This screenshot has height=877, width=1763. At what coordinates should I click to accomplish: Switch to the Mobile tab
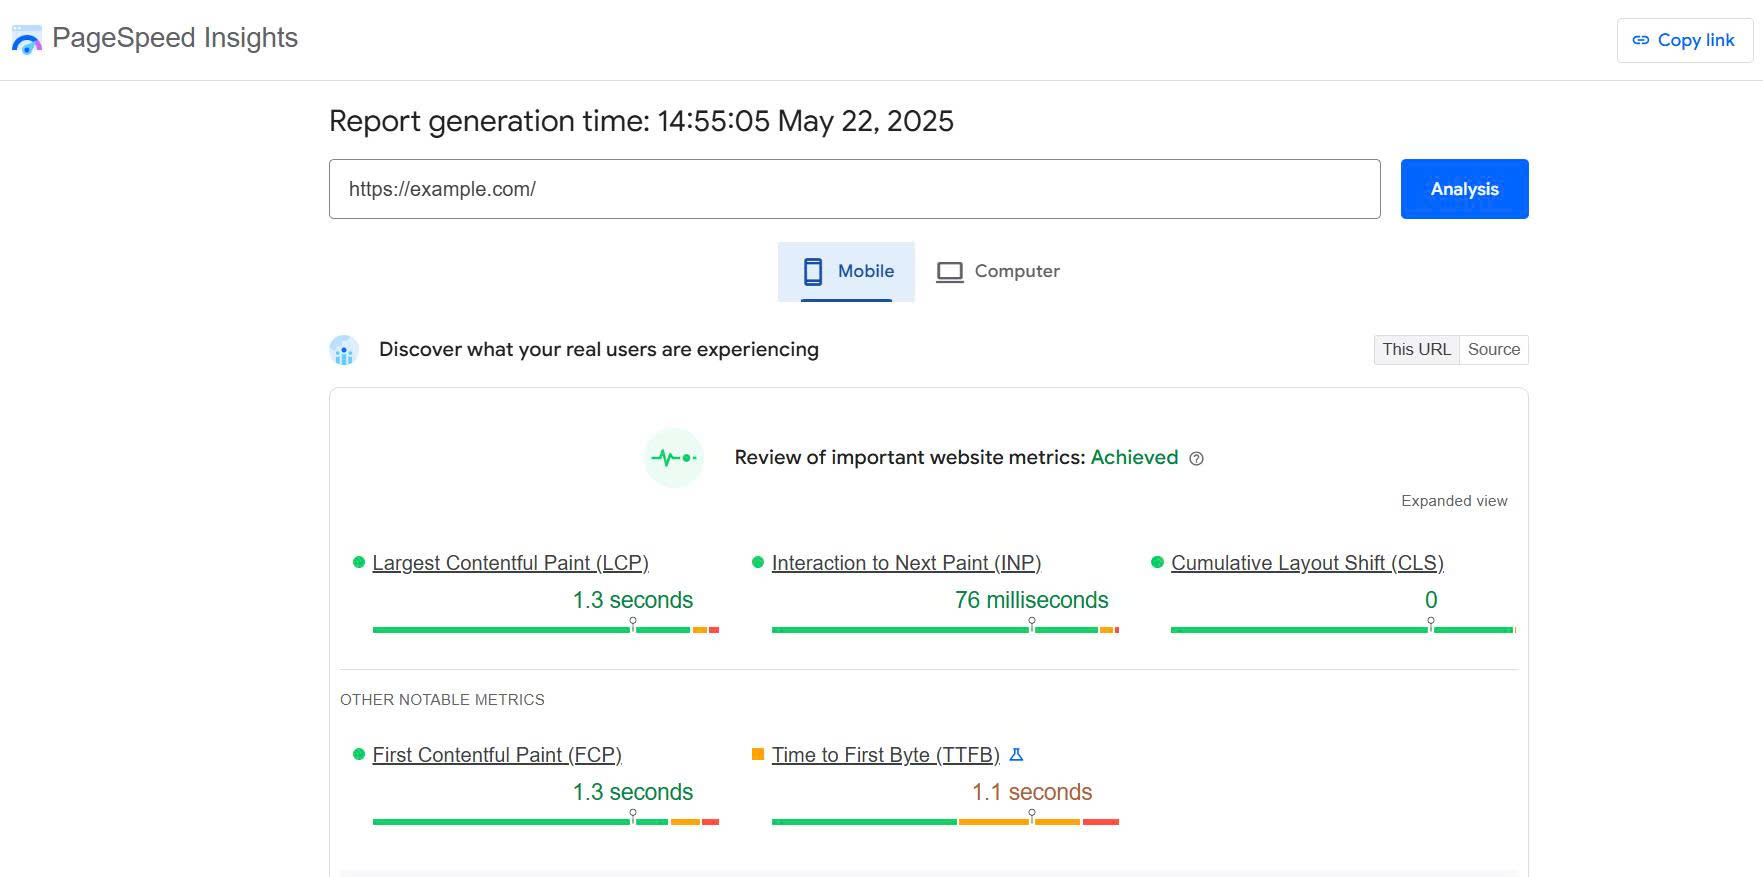(x=846, y=271)
